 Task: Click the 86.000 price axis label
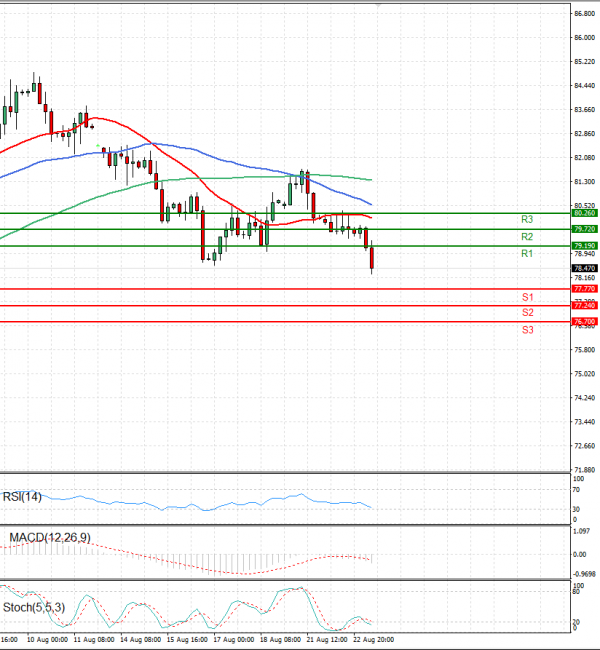pyautogui.click(x=584, y=38)
